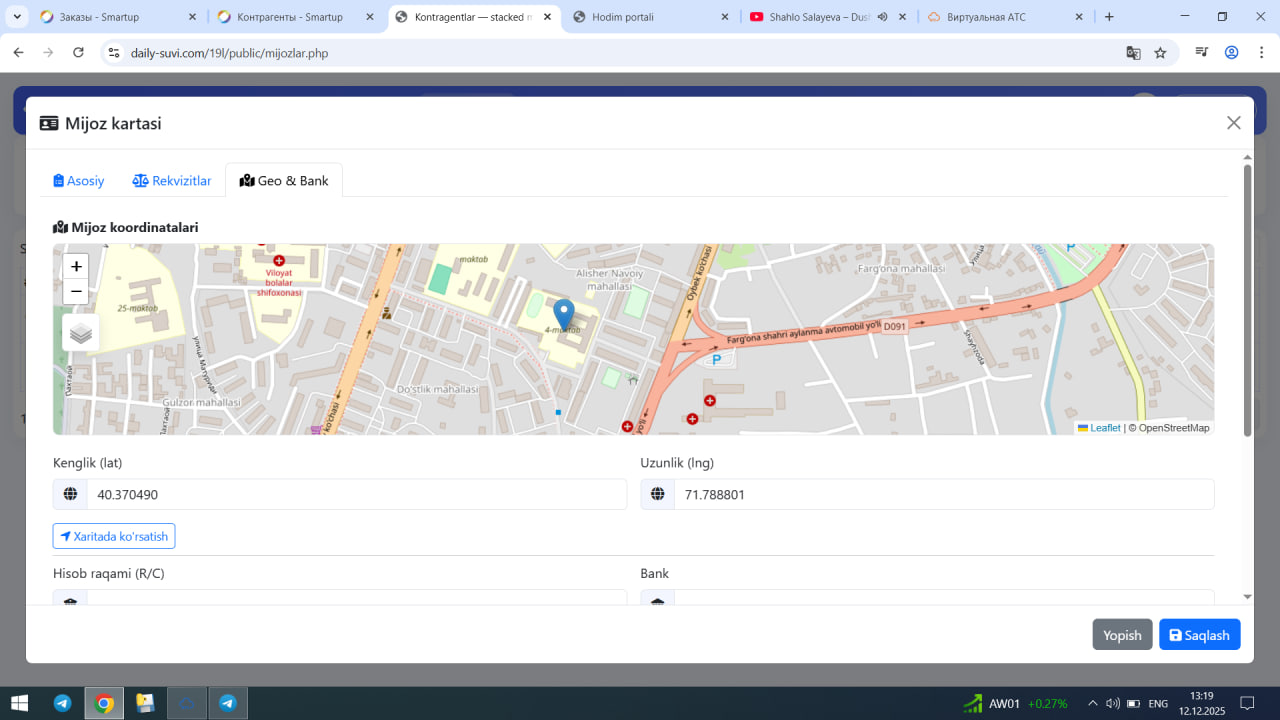1280x720 pixels.
Task: Save with the Saqlash button
Action: coord(1199,635)
